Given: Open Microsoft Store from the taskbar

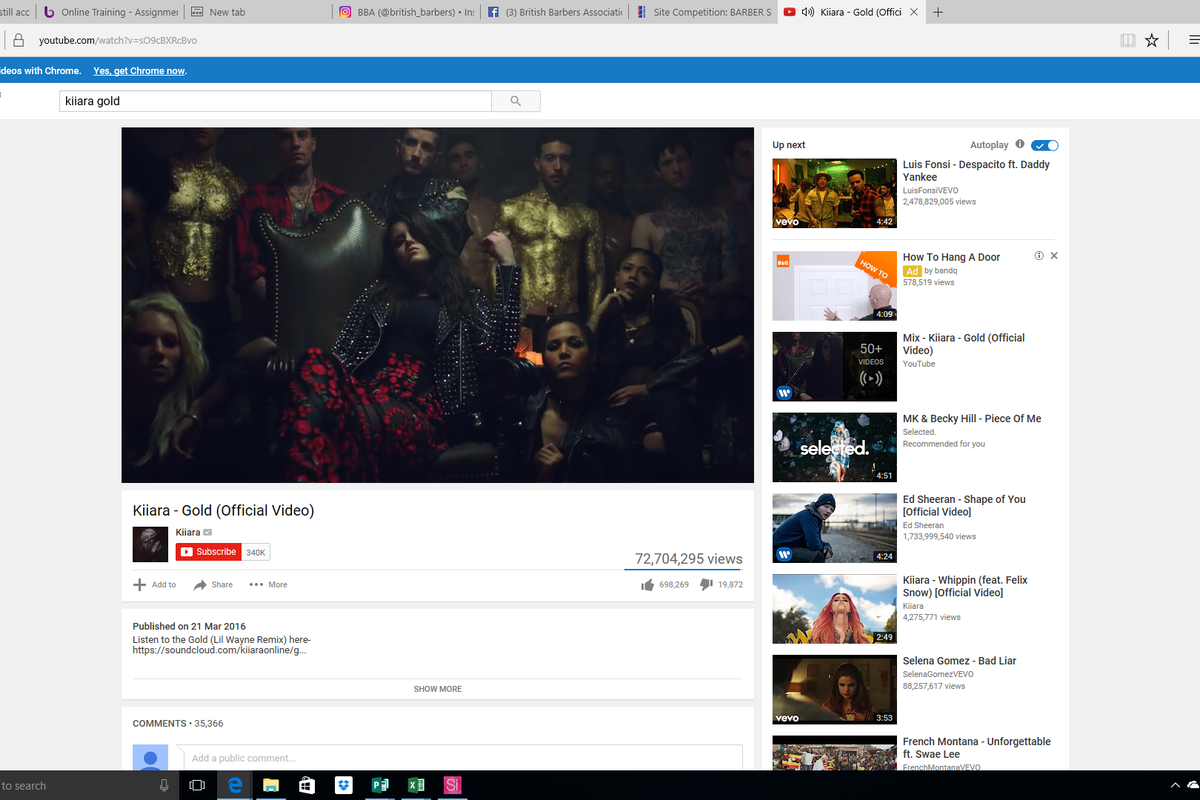Looking at the screenshot, I should [x=307, y=786].
